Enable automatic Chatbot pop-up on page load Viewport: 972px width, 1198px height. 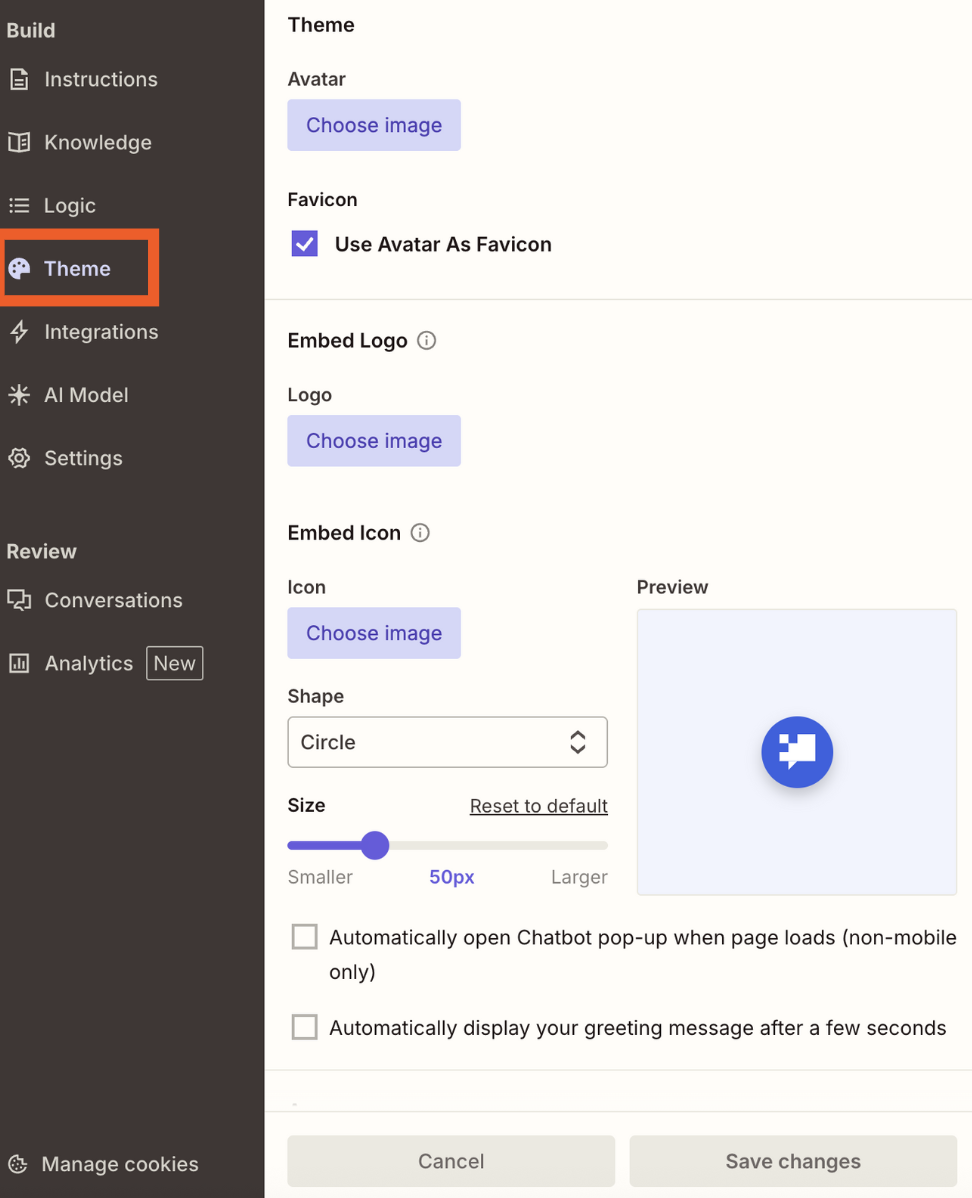[x=304, y=936]
